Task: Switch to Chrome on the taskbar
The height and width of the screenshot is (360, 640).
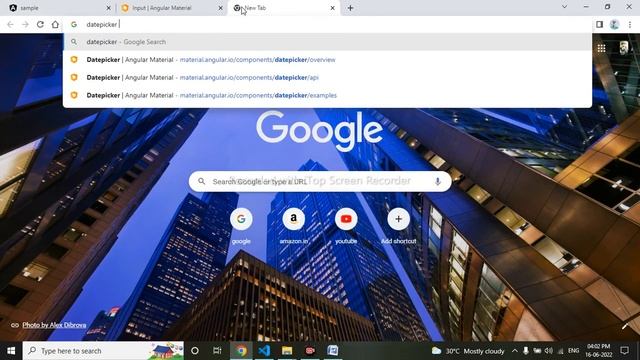Action: (241, 351)
